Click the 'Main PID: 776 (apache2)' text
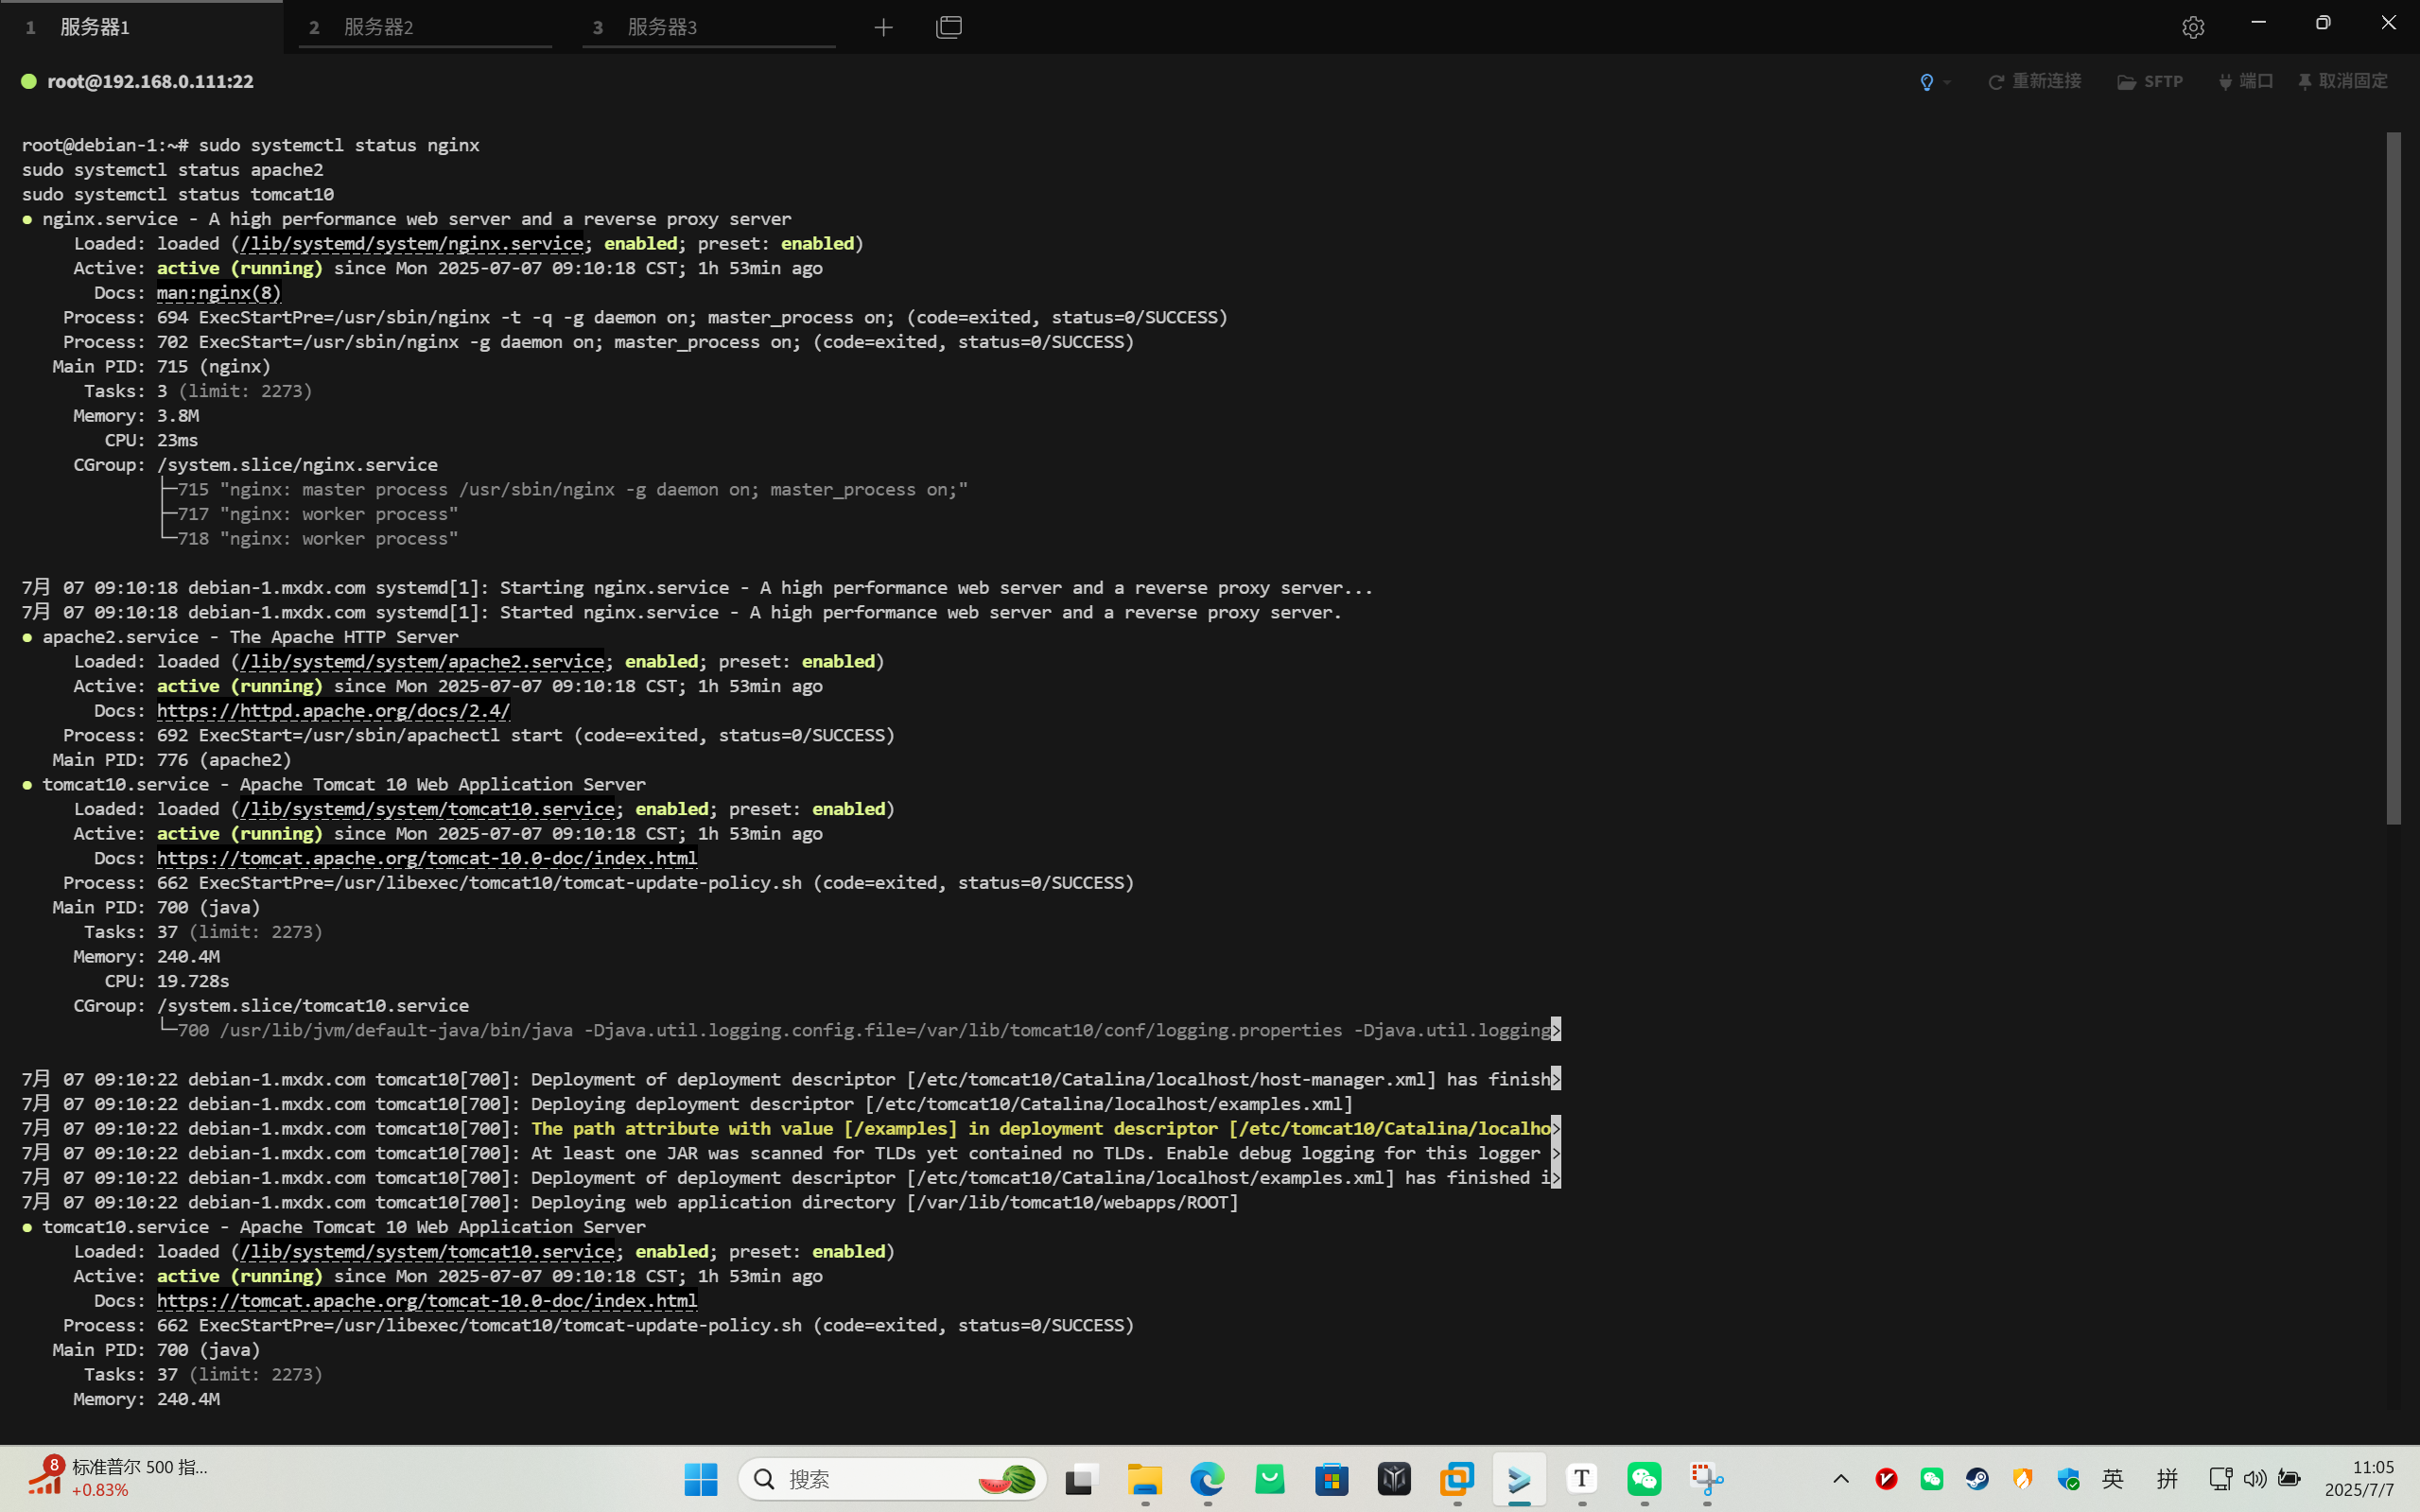 [172, 759]
